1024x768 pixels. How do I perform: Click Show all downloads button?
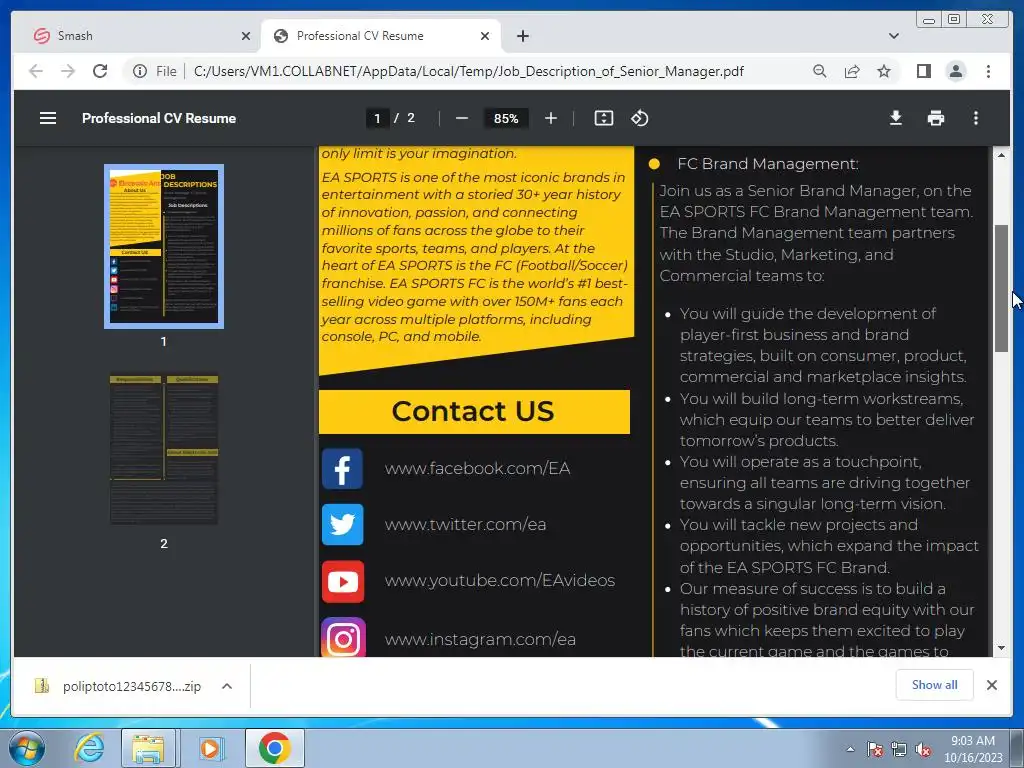935,684
